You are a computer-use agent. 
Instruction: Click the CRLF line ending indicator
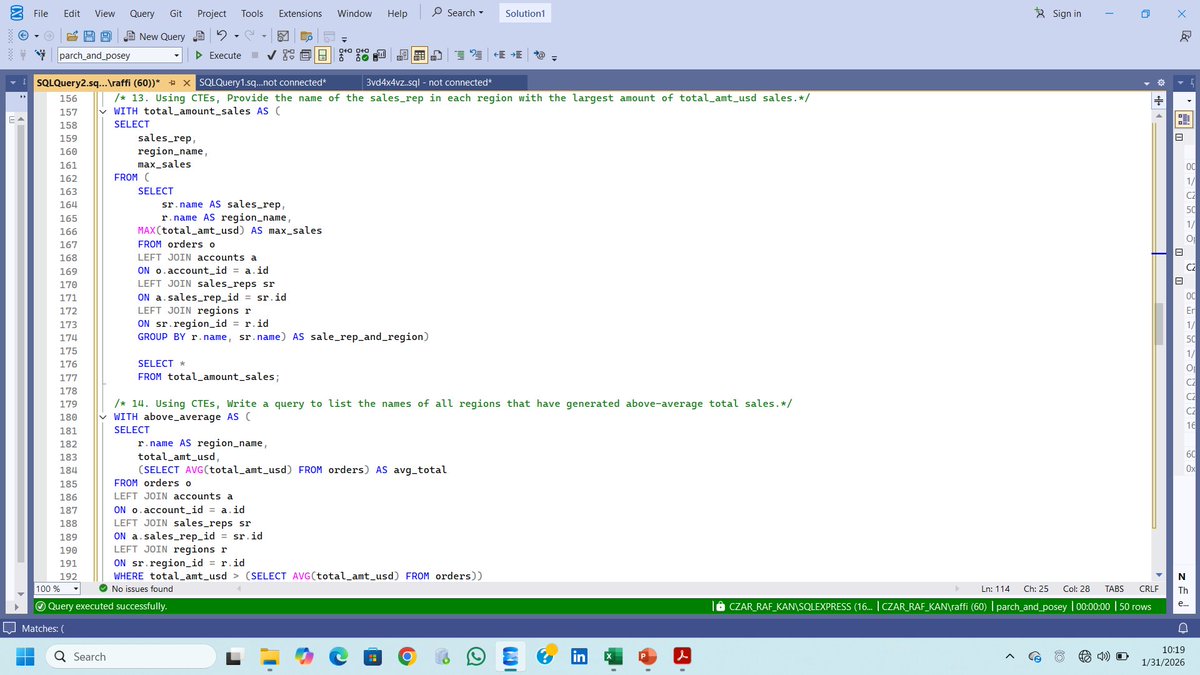[x=1148, y=589]
